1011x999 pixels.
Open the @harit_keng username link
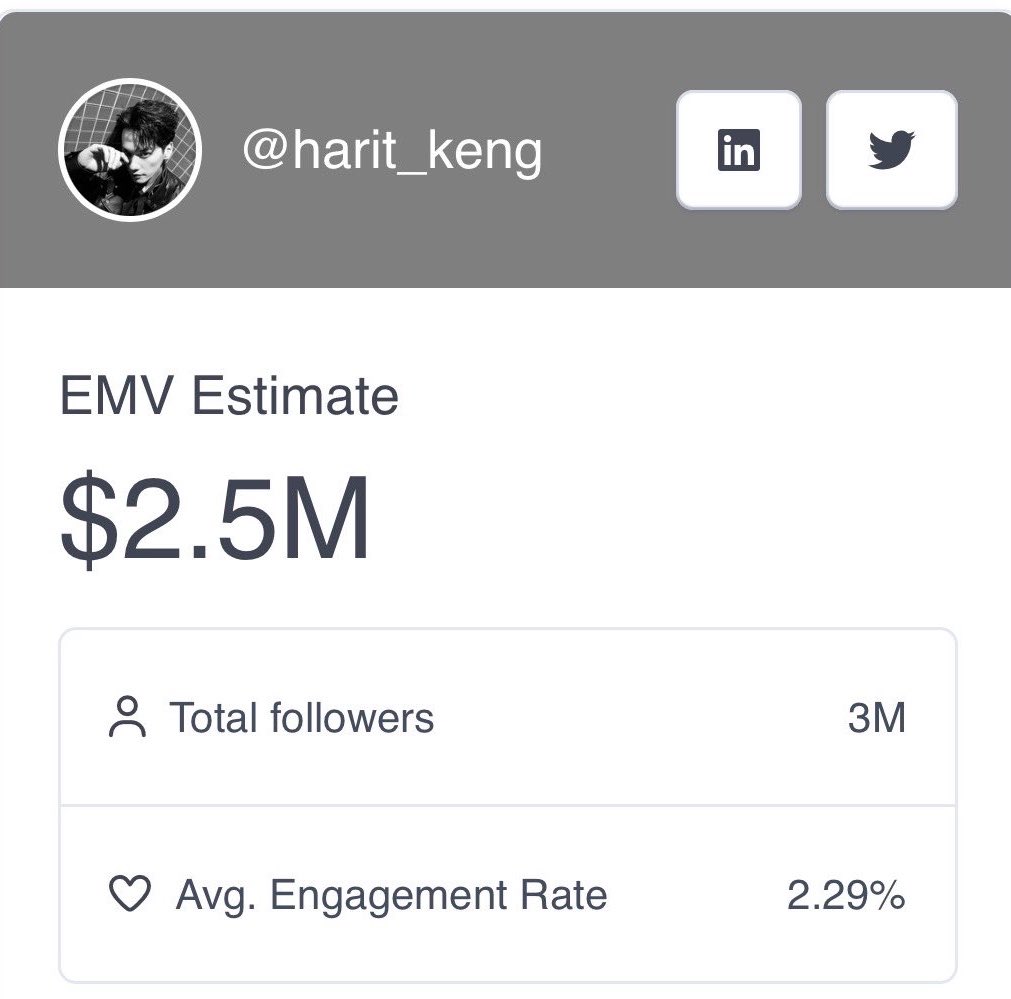[392, 151]
